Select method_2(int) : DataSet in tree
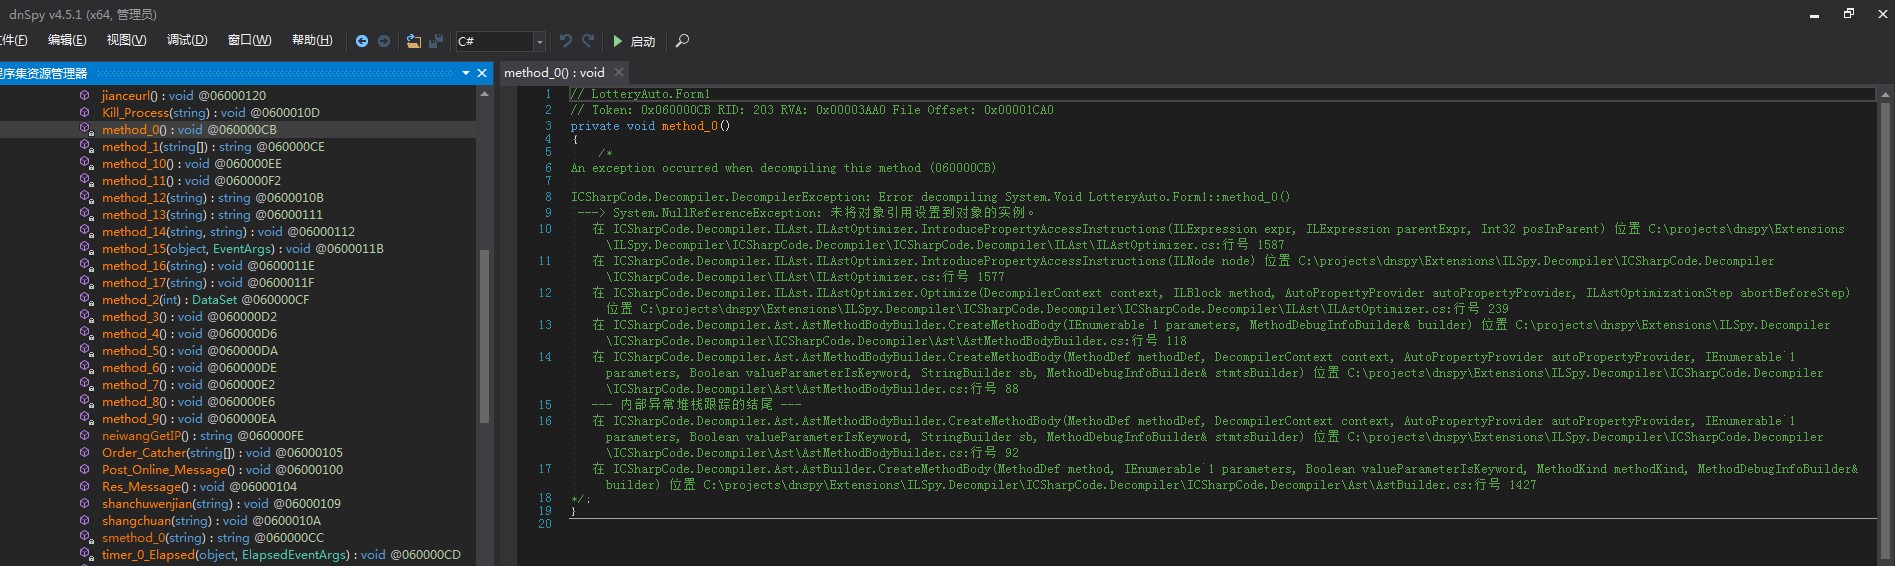Viewport: 1895px width, 566px height. (205, 300)
